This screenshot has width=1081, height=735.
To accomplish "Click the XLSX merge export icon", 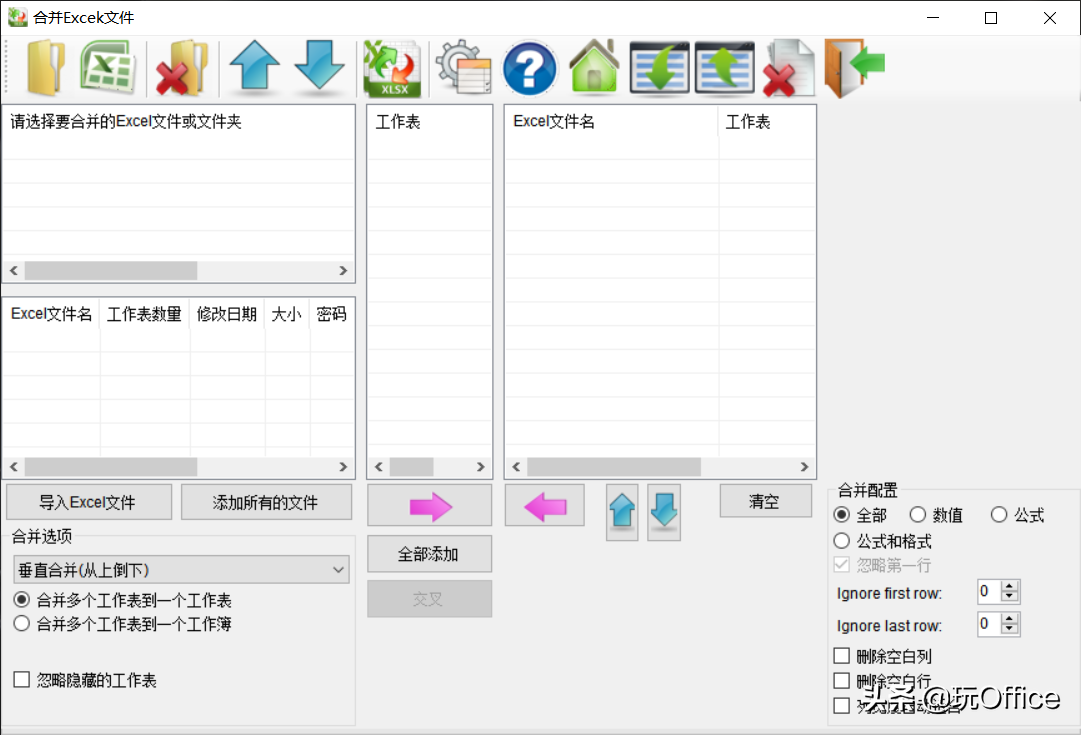I will click(392, 68).
